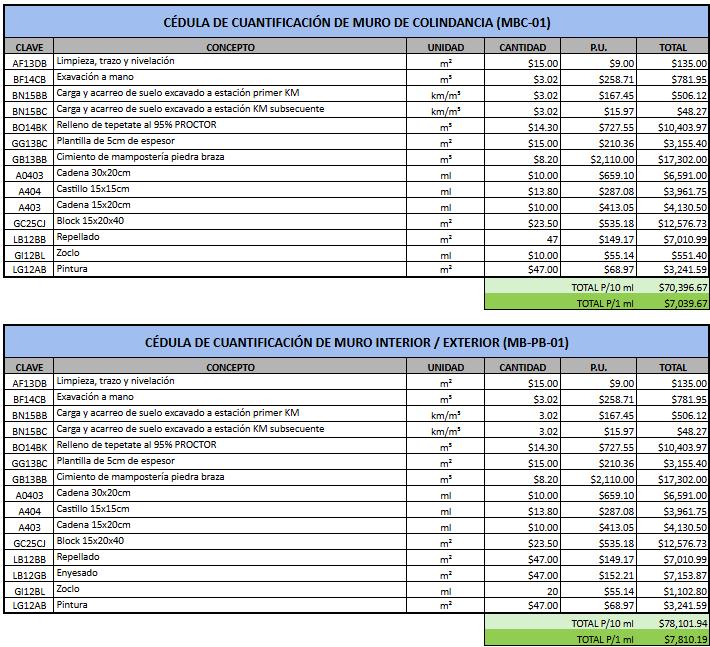The image size is (710, 647).
Task: Click GG13BC clave in the MBC-01 table
Action: [29, 144]
